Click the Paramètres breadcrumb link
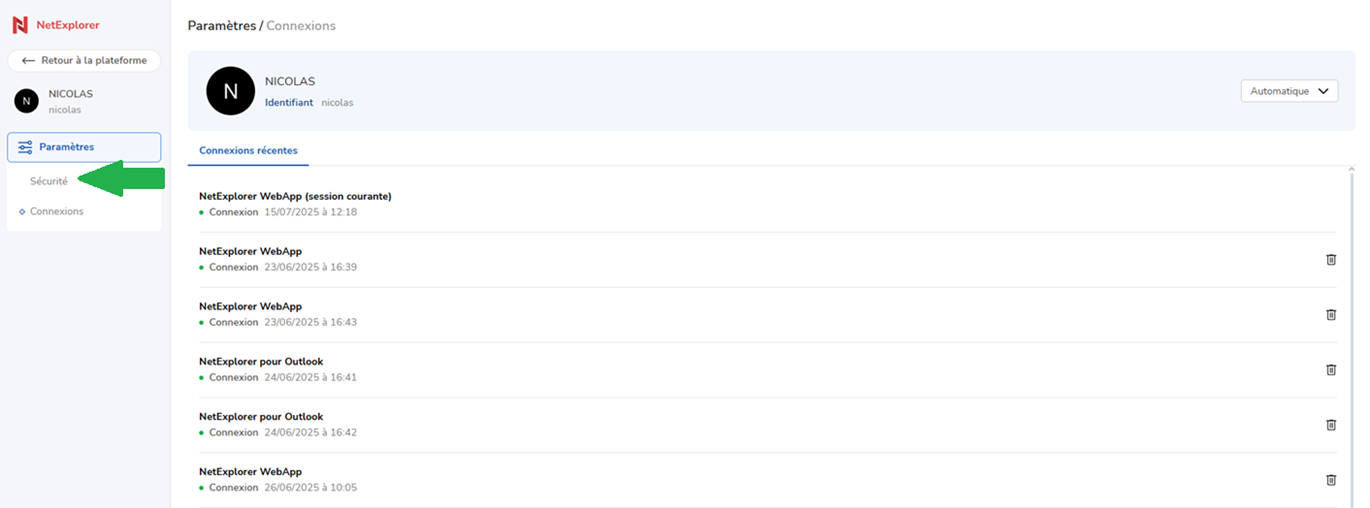The height and width of the screenshot is (508, 1370). click(x=221, y=26)
